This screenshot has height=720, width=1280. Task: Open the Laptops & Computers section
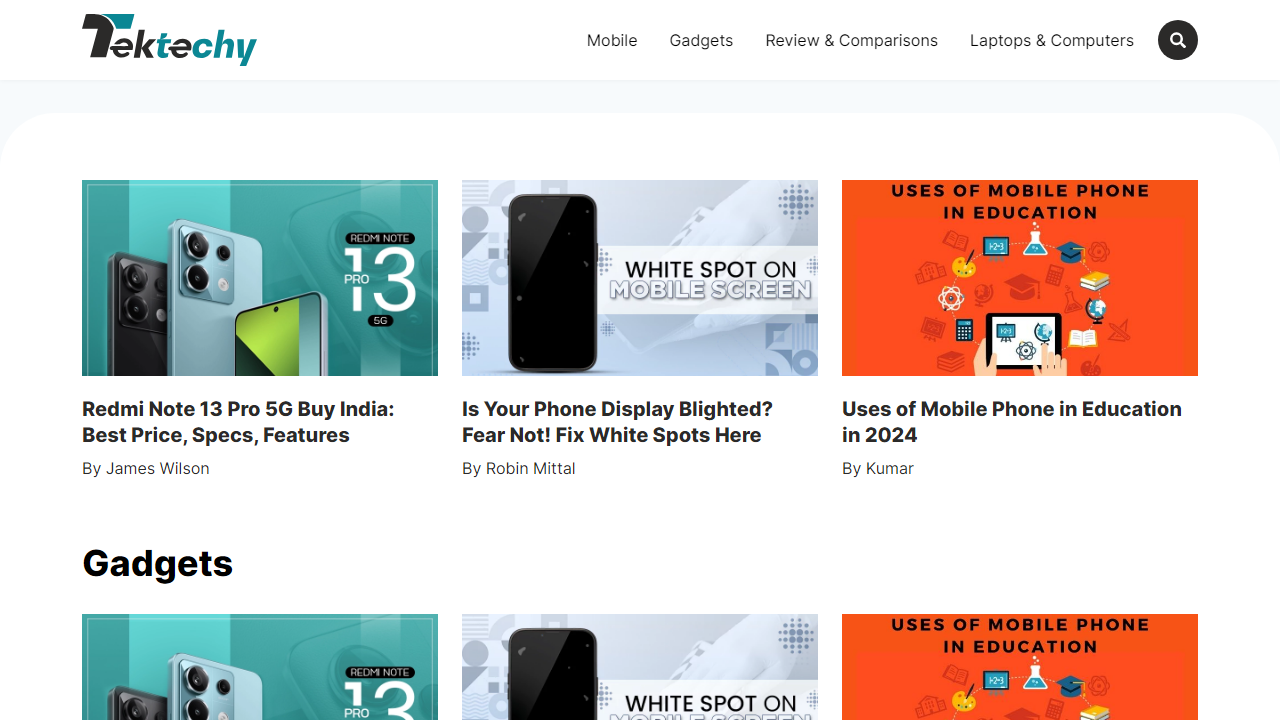coord(1051,40)
